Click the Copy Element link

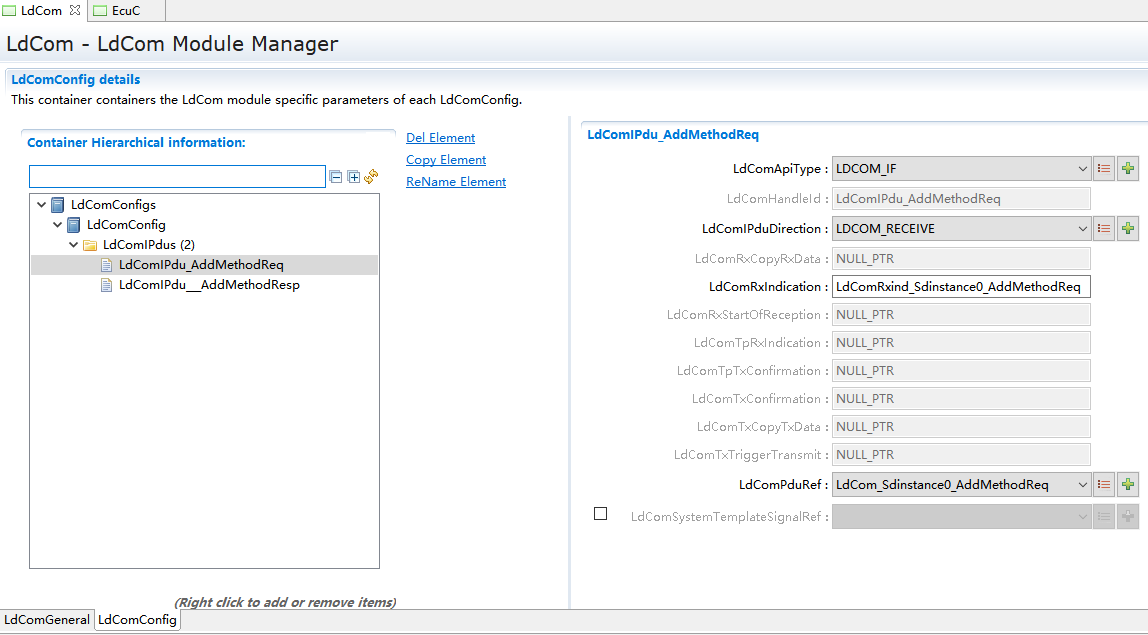[446, 160]
